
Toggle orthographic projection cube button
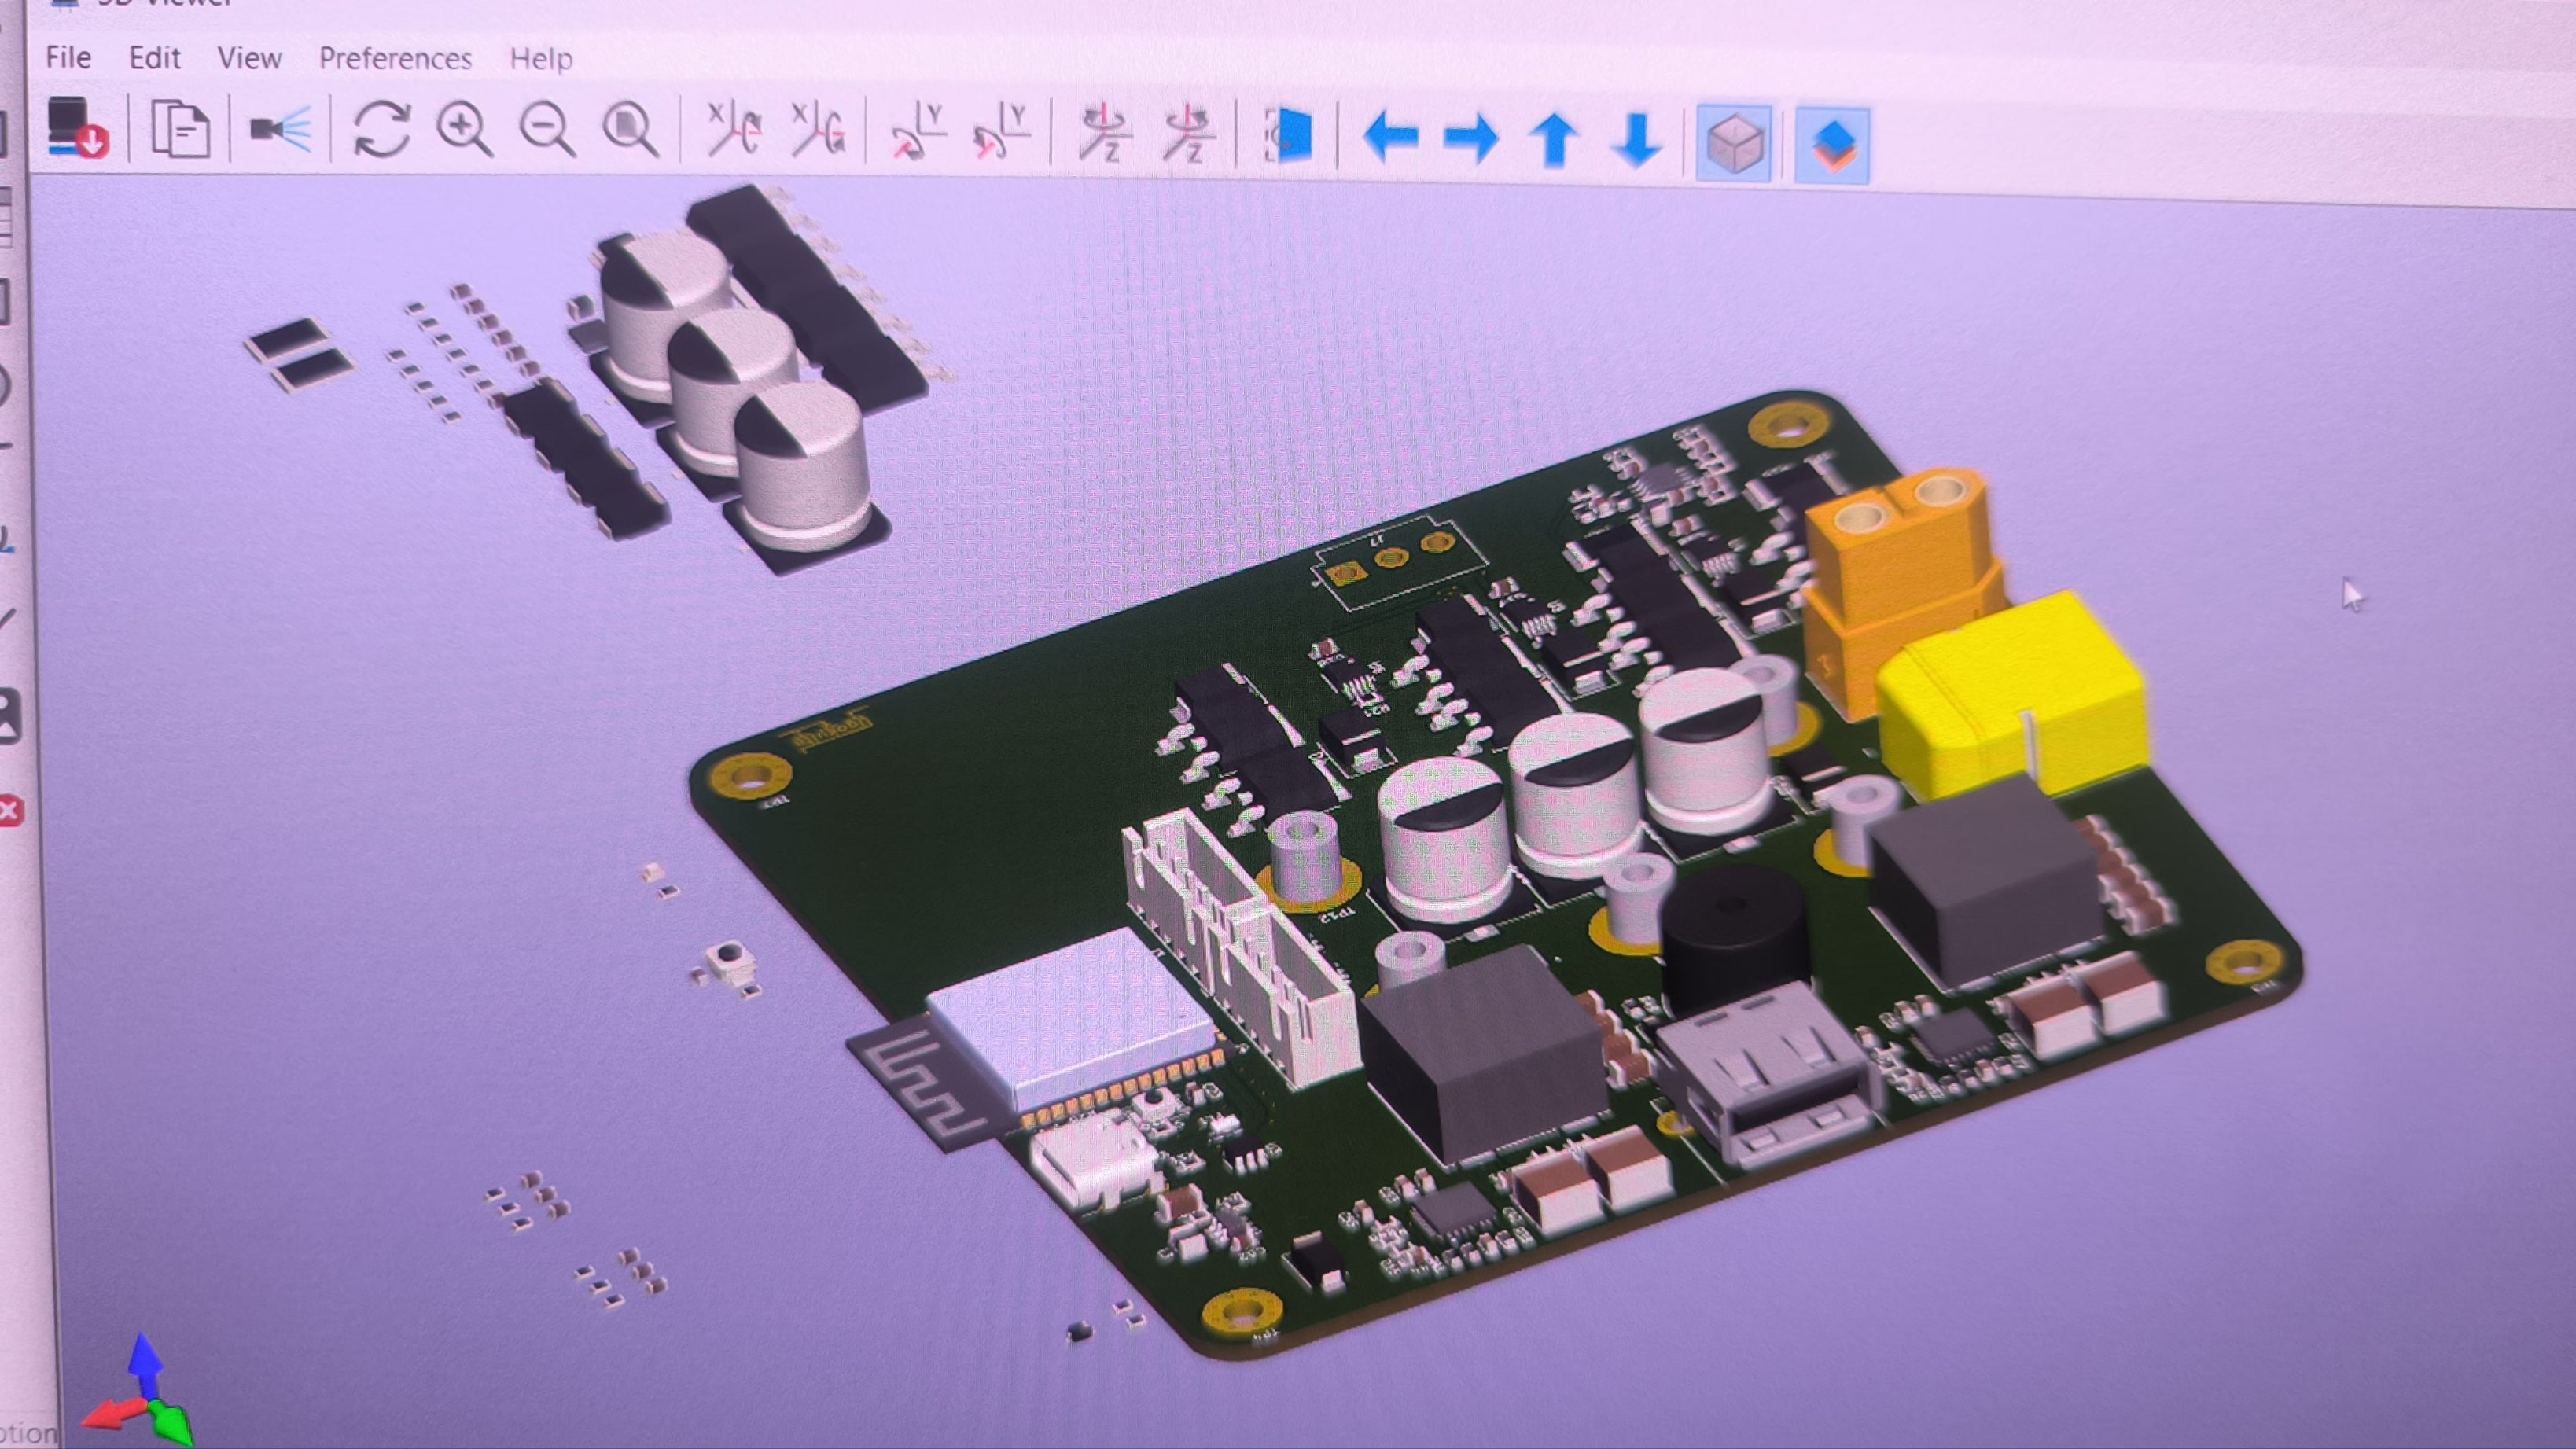pos(1734,144)
